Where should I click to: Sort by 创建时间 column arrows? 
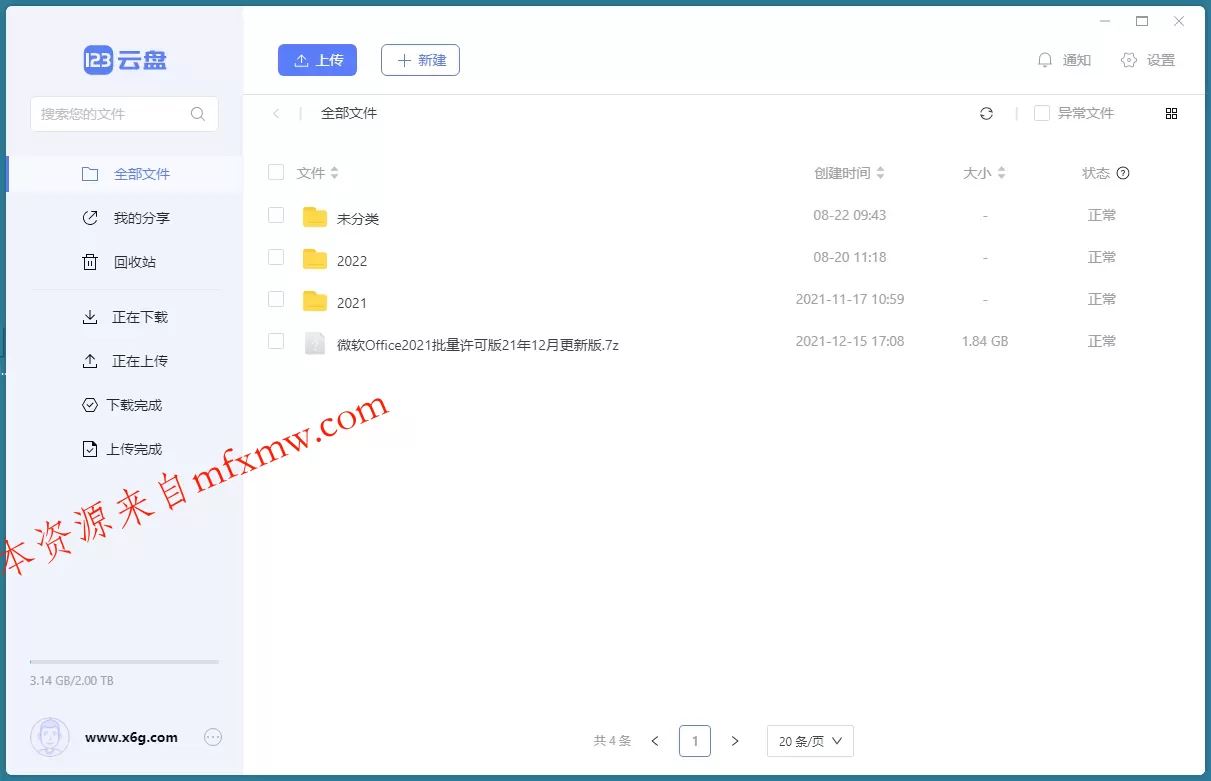point(881,173)
